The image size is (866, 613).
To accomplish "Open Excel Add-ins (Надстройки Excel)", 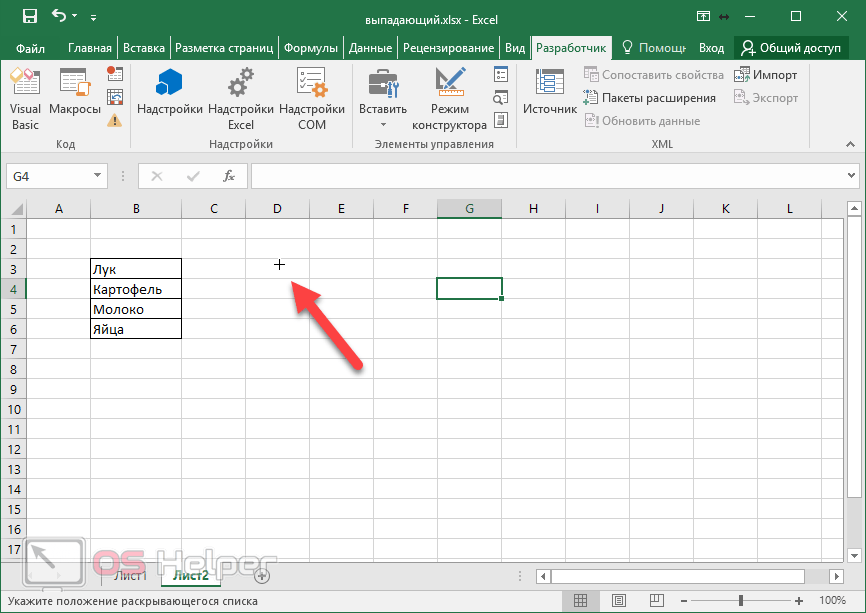I will (241, 99).
